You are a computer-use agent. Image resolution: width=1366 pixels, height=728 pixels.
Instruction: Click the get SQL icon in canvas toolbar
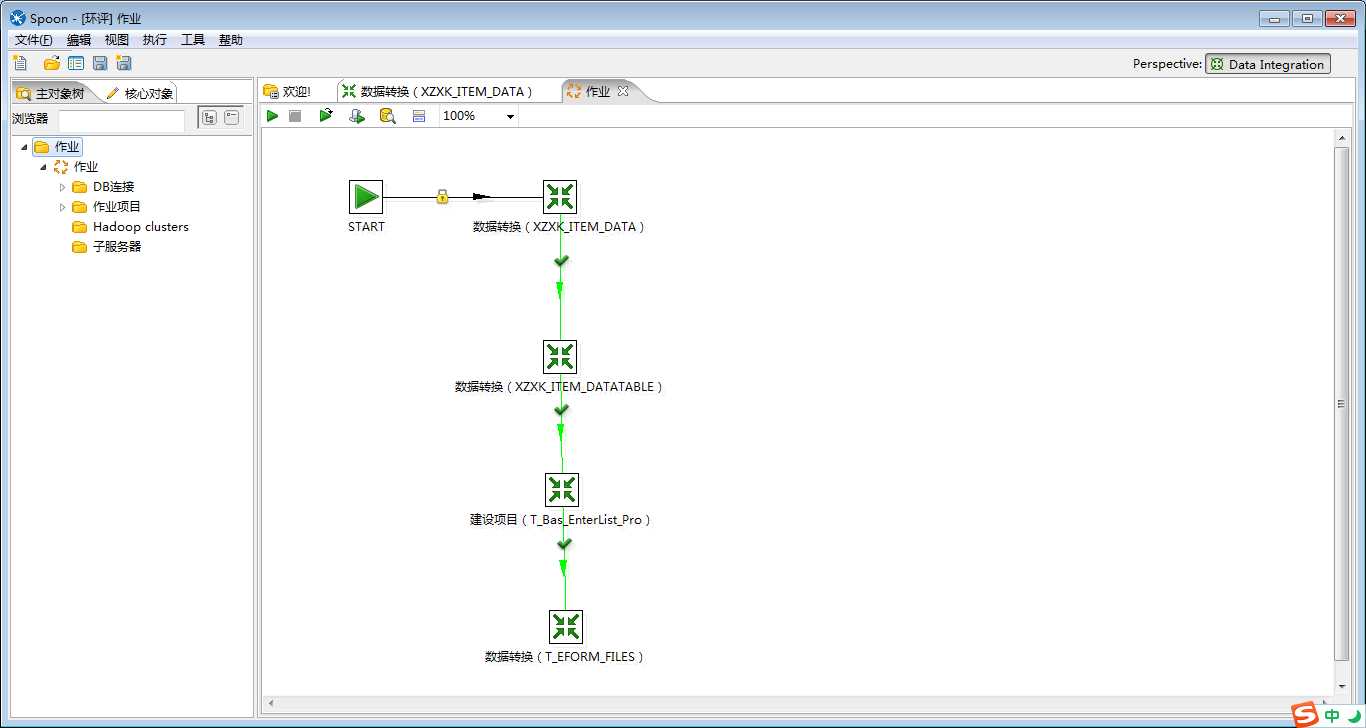pyautogui.click(x=357, y=116)
